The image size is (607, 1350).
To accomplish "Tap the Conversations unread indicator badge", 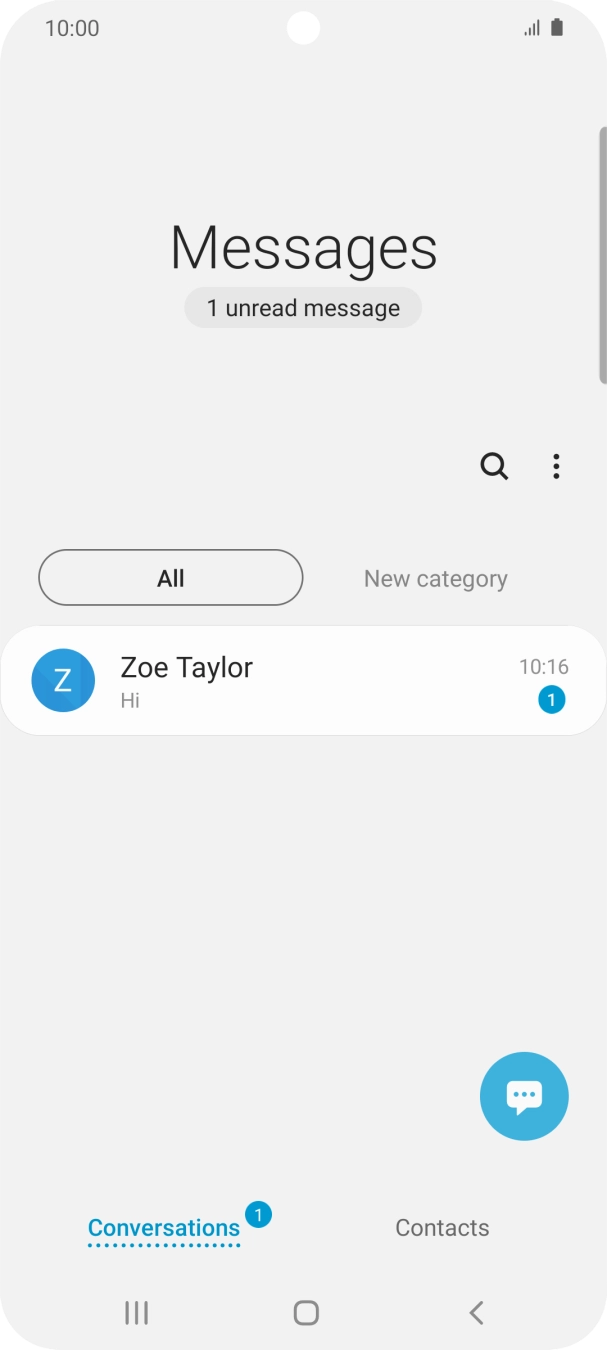I will (x=258, y=1213).
